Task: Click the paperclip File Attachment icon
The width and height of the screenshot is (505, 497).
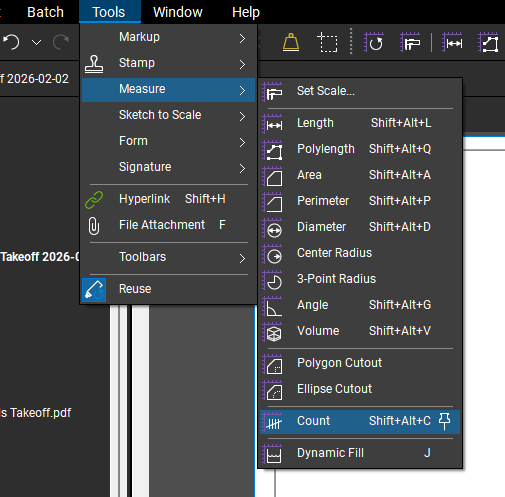Action: pyautogui.click(x=94, y=226)
